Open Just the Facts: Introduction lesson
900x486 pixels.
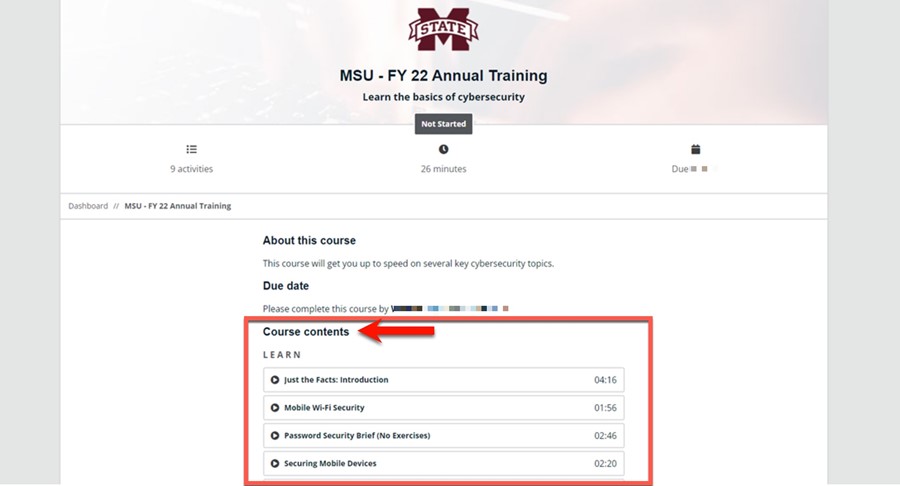(444, 380)
